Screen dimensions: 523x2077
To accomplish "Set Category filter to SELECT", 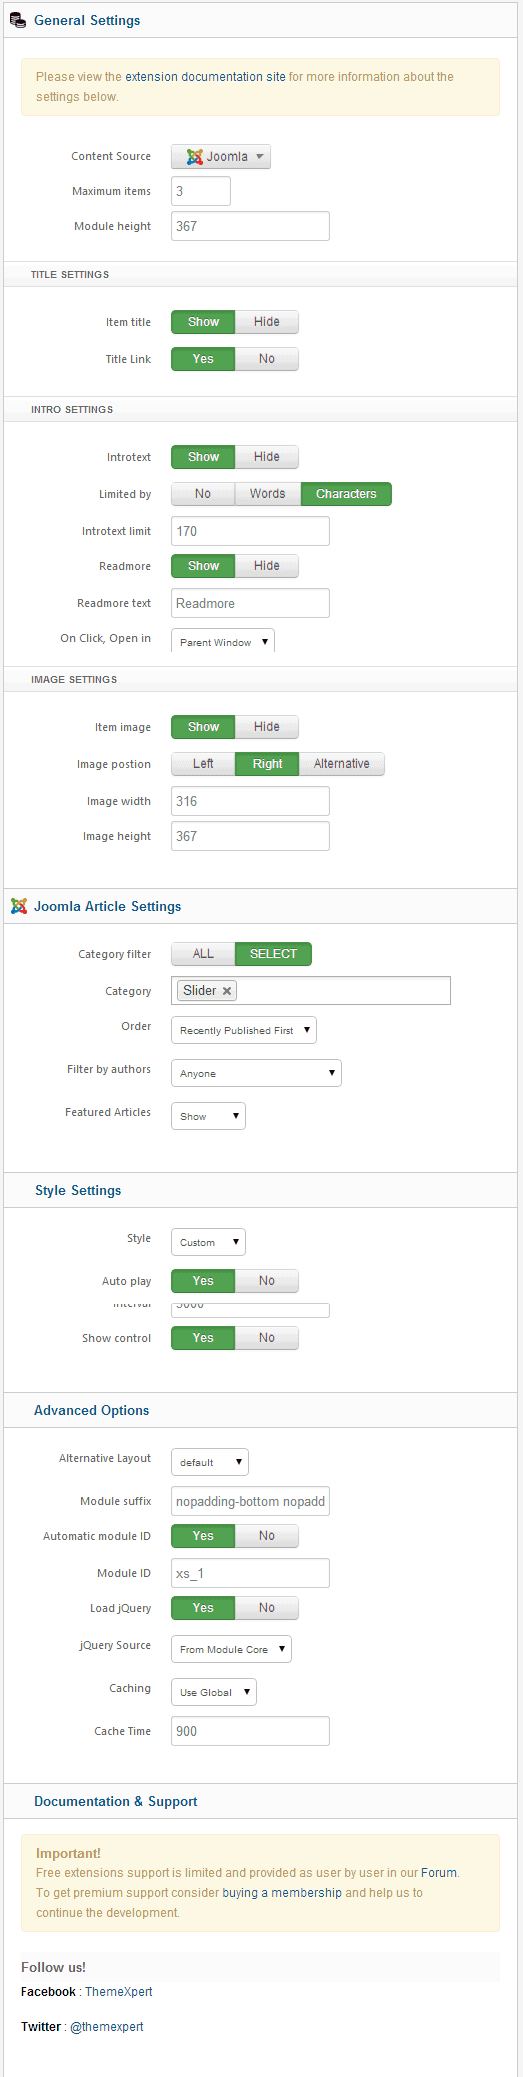I will (x=273, y=954).
